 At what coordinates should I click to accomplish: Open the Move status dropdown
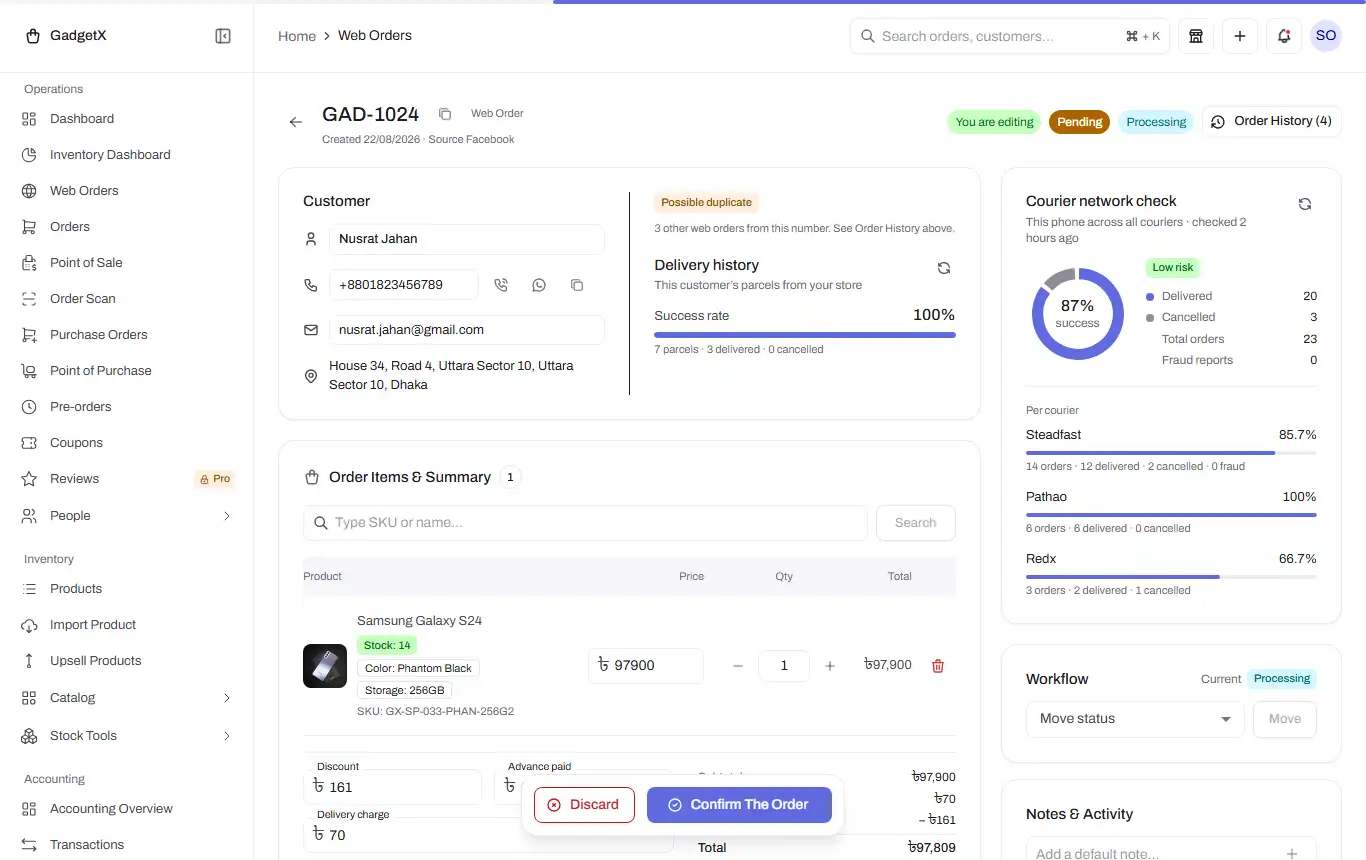(1135, 719)
